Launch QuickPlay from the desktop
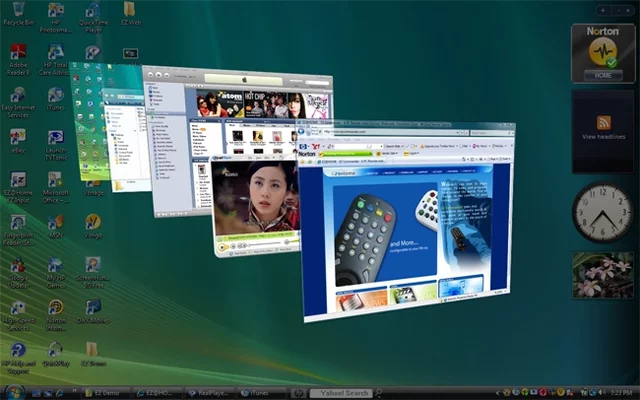640x400 pixels. [56, 354]
